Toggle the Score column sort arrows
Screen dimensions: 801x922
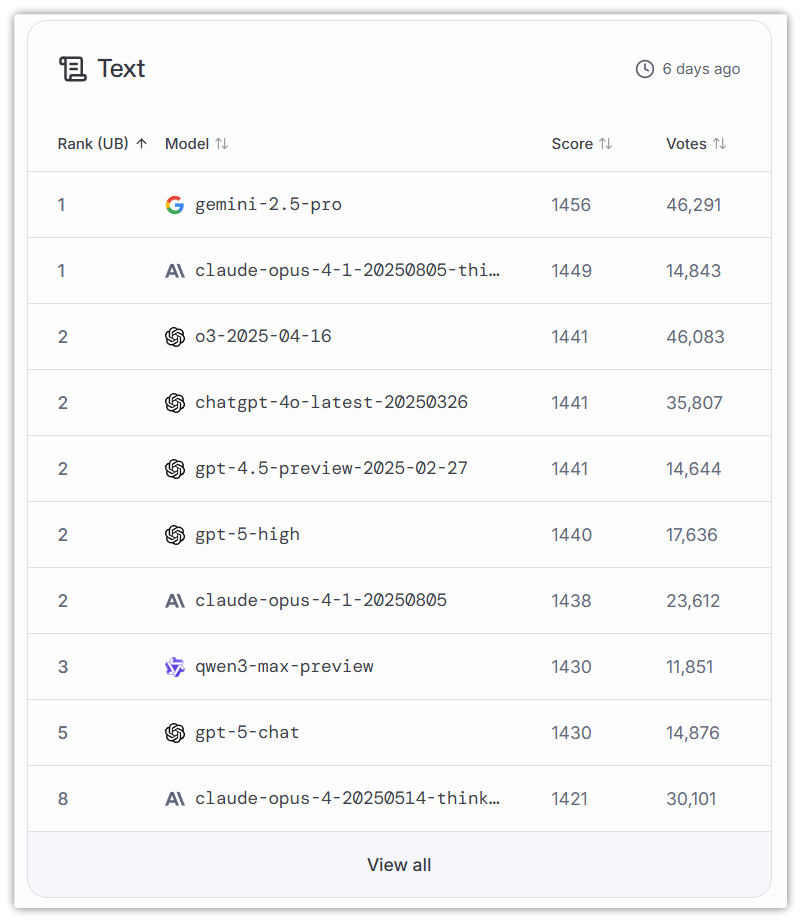pyautogui.click(x=605, y=143)
